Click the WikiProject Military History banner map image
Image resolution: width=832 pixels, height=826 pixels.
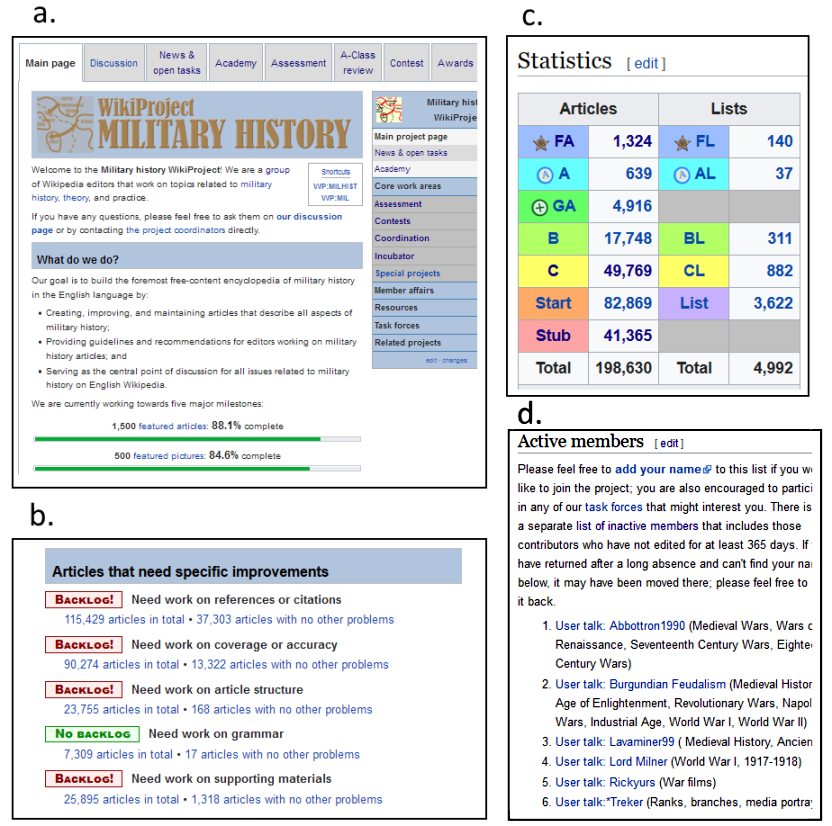65,124
